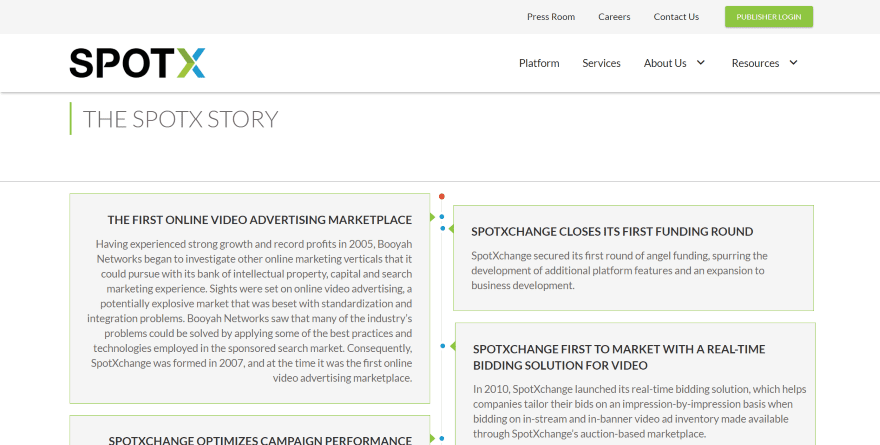Click SpotXchange Closes Its First Funding Round heading
The image size is (880, 445).
pyautogui.click(x=612, y=231)
